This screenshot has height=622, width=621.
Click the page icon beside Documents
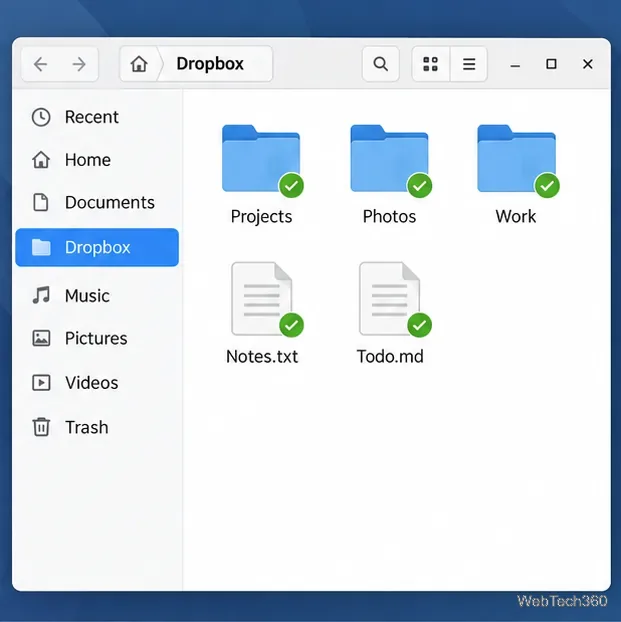point(41,202)
